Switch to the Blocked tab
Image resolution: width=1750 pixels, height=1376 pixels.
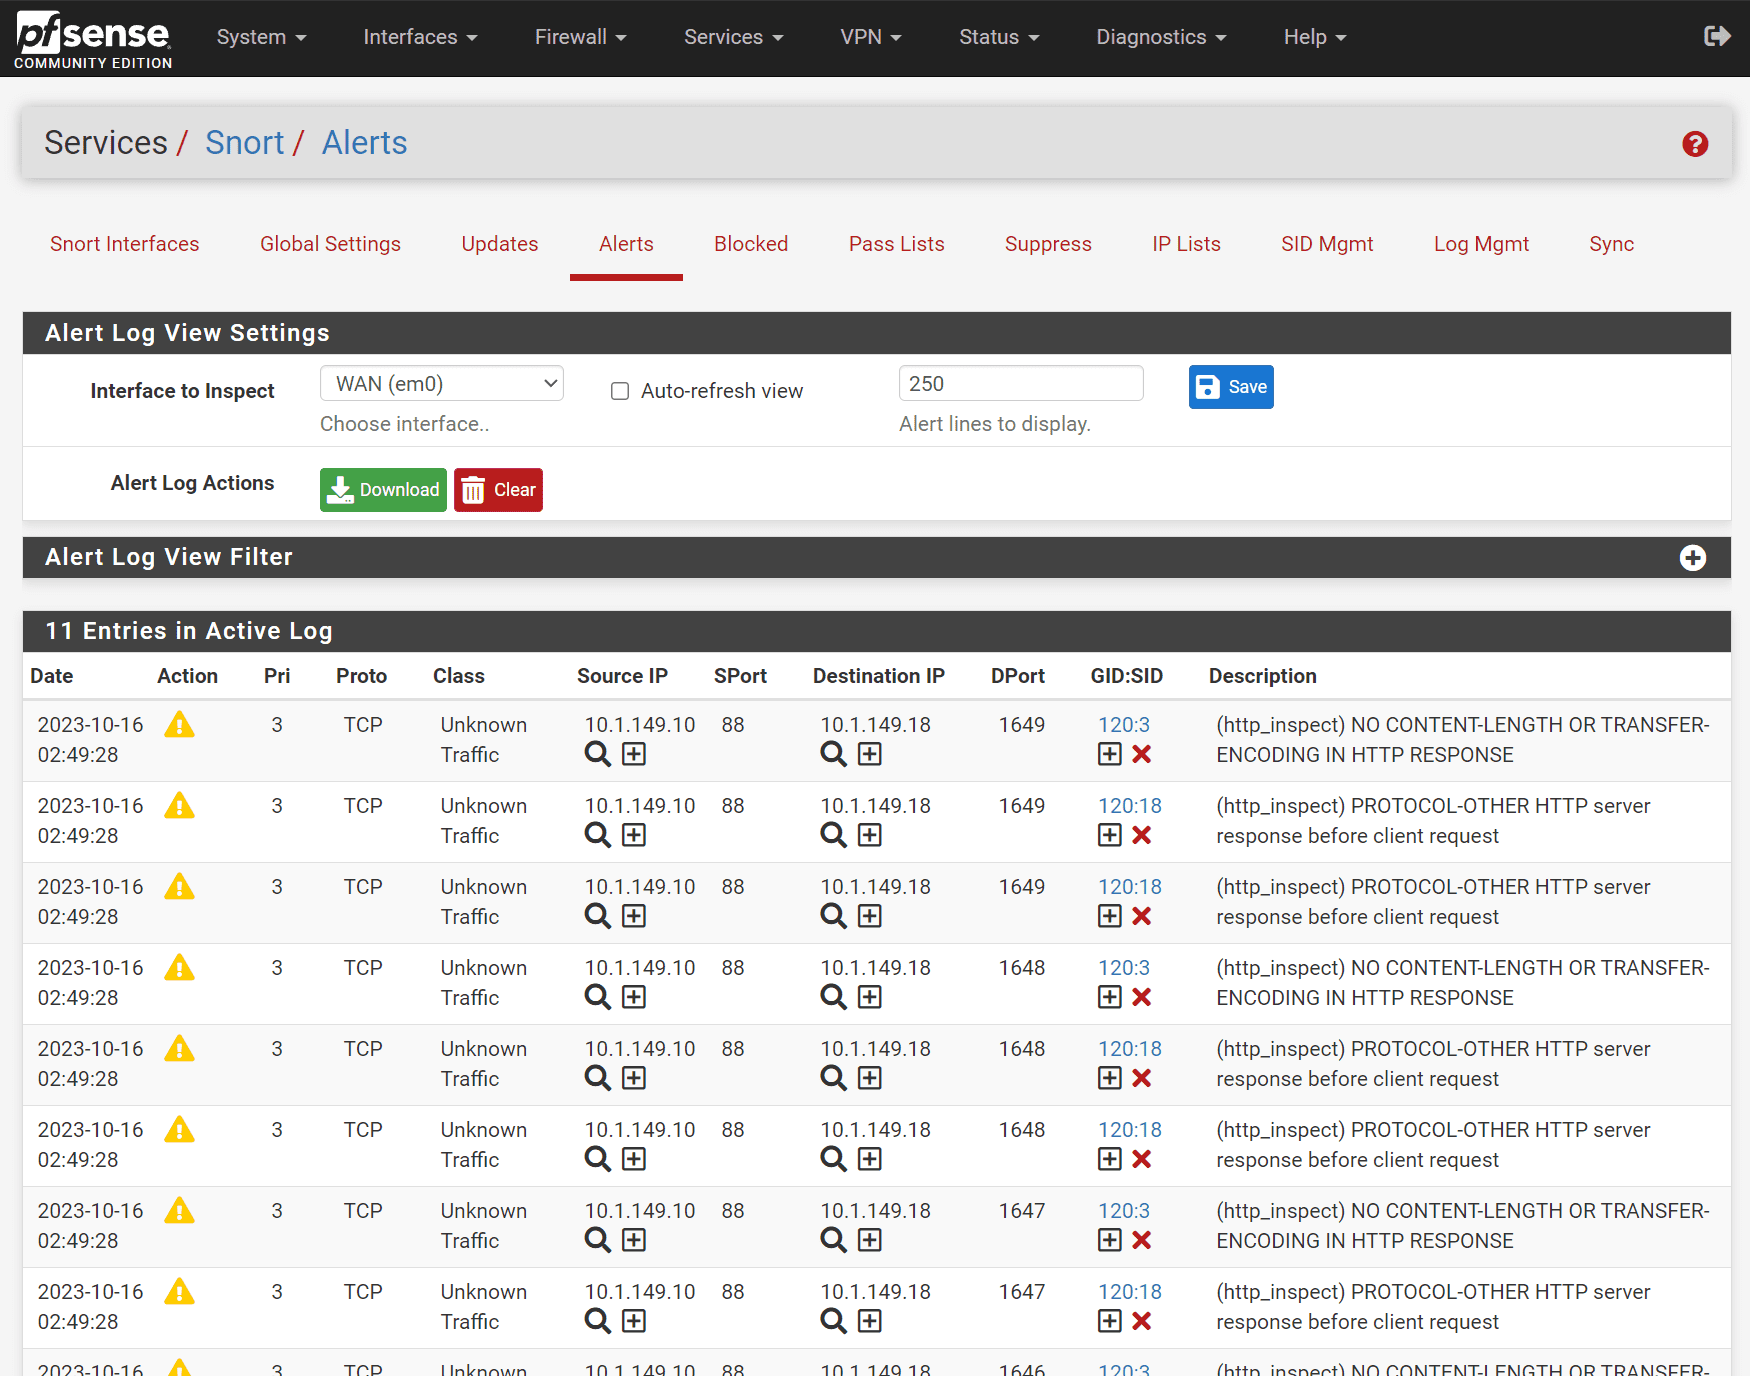750,244
